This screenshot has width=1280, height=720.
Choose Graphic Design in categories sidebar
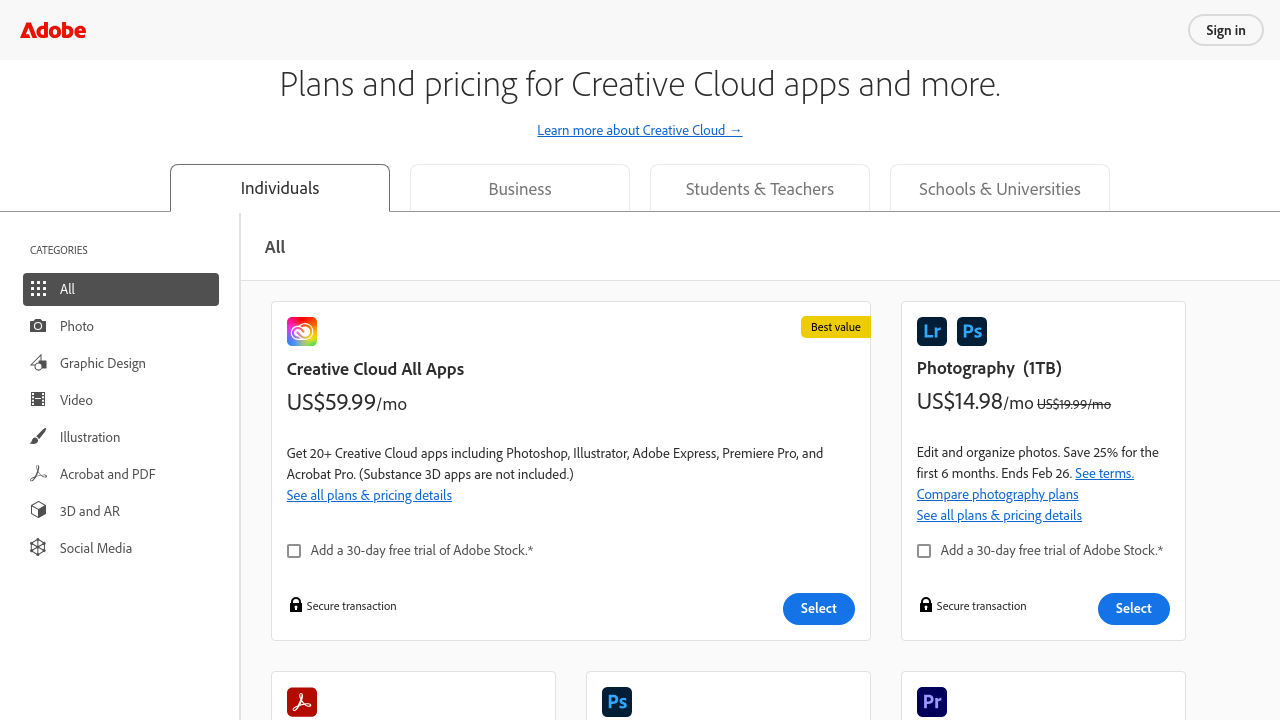(102, 363)
